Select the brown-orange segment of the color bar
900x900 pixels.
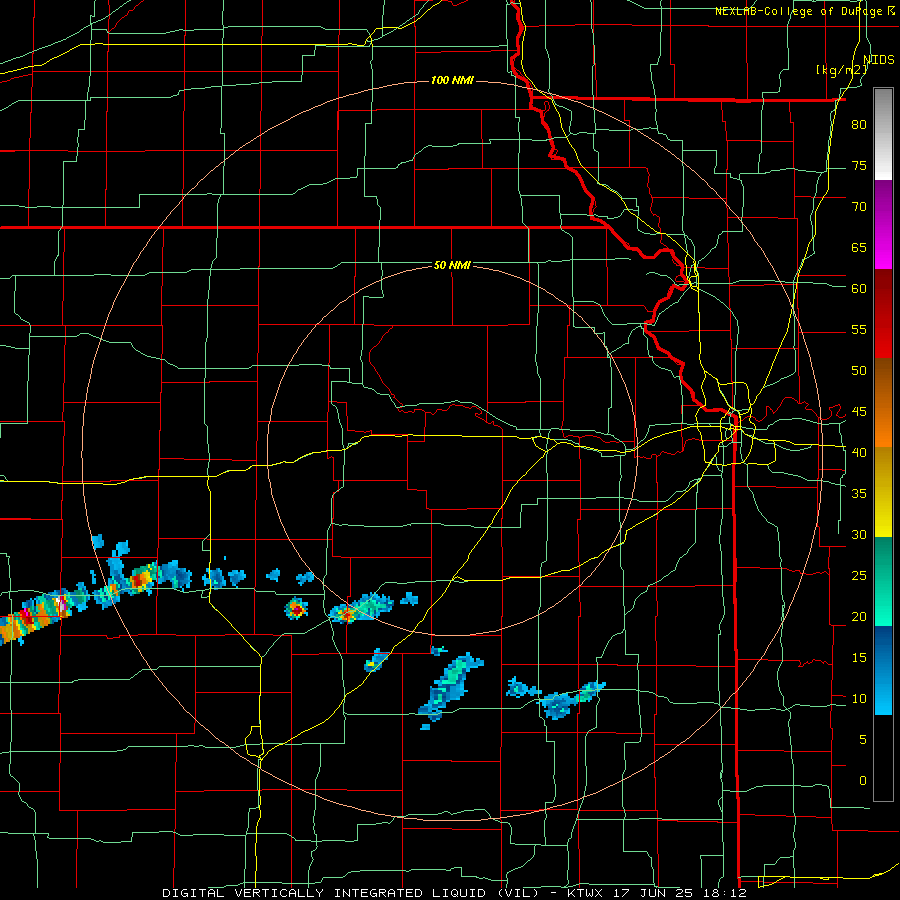click(x=883, y=402)
